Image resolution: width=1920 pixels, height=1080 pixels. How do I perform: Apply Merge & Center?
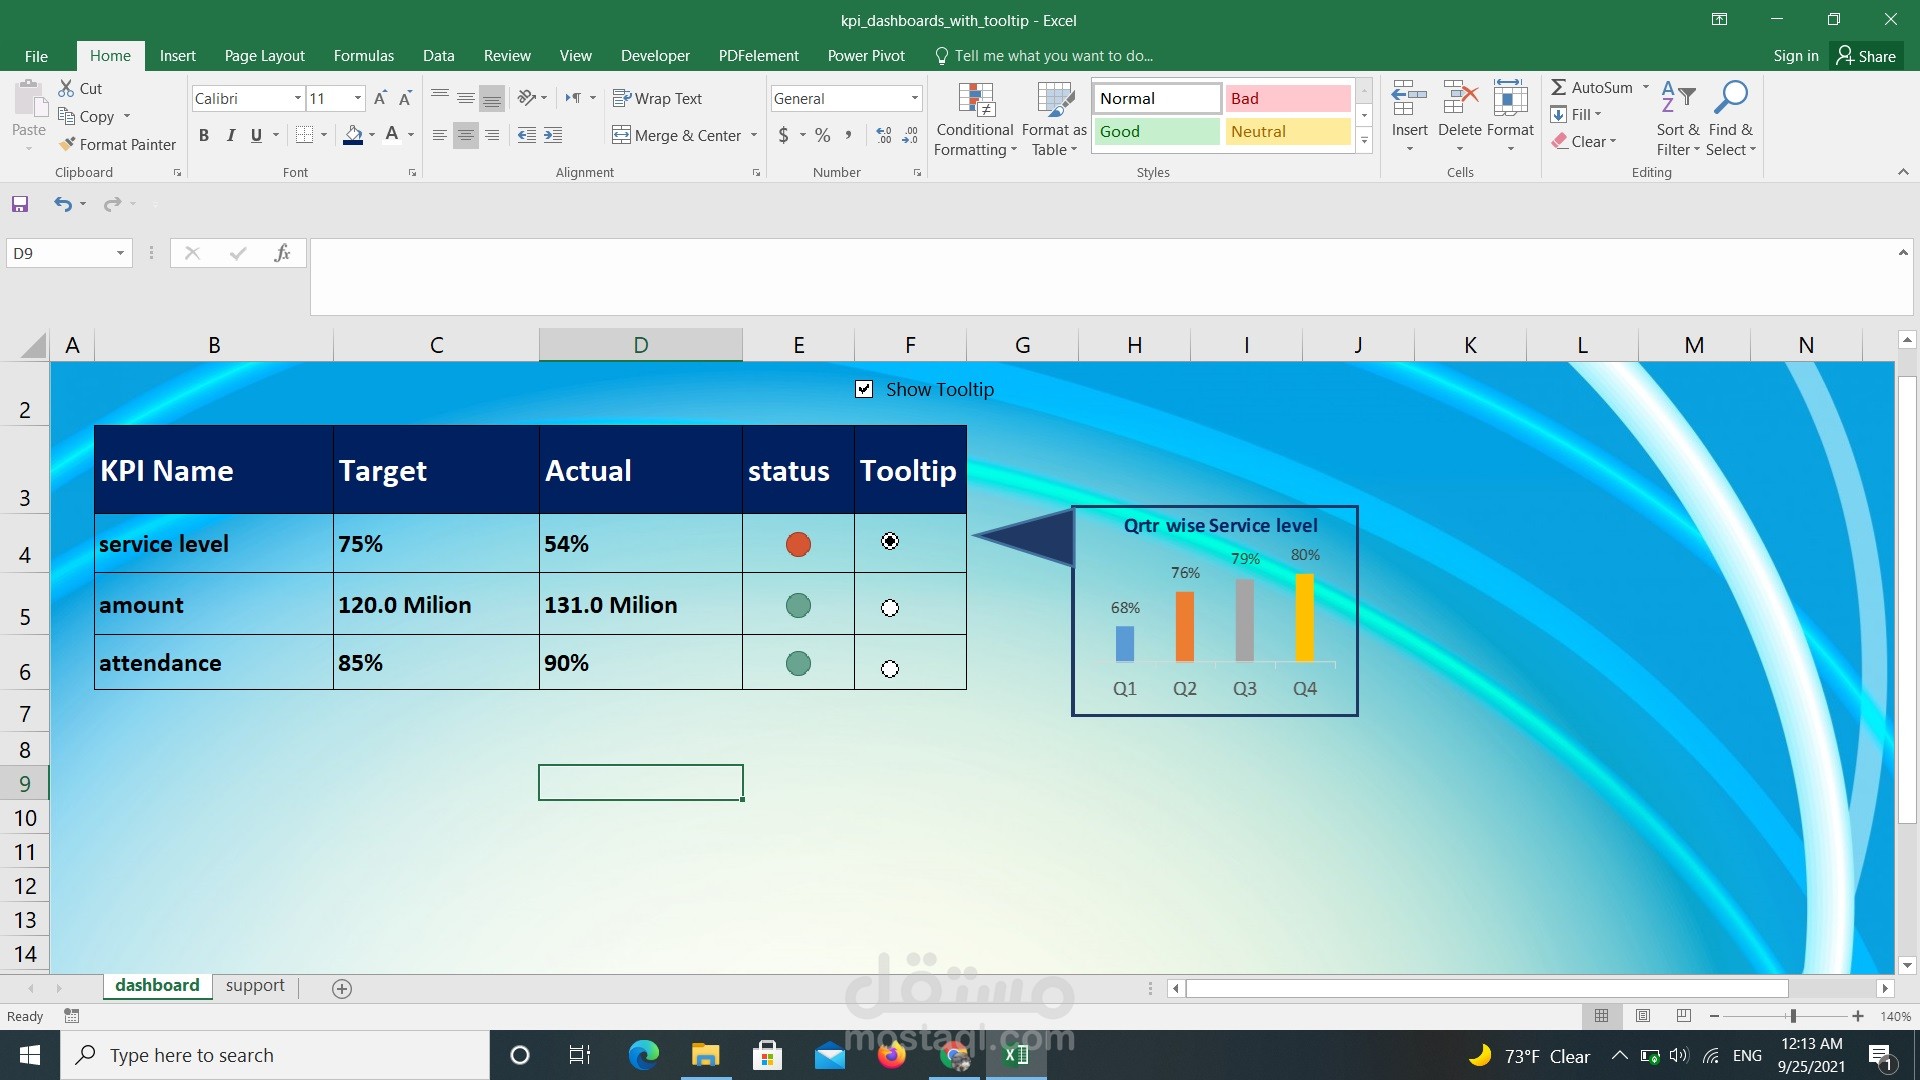point(678,135)
